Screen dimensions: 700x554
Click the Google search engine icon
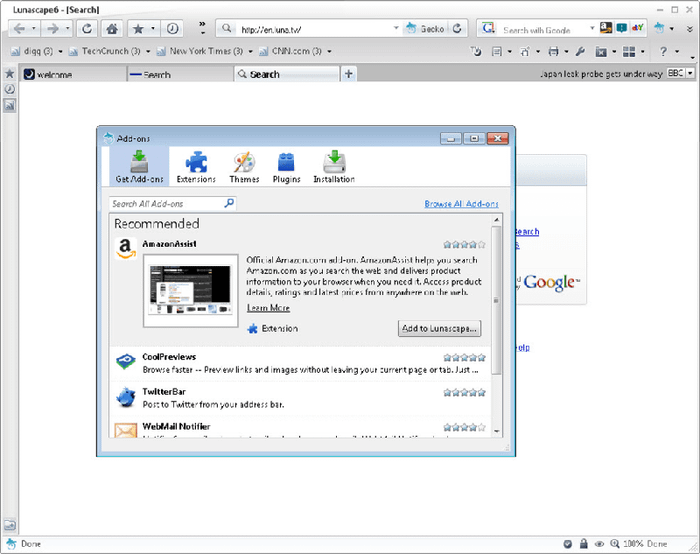pyautogui.click(x=488, y=28)
